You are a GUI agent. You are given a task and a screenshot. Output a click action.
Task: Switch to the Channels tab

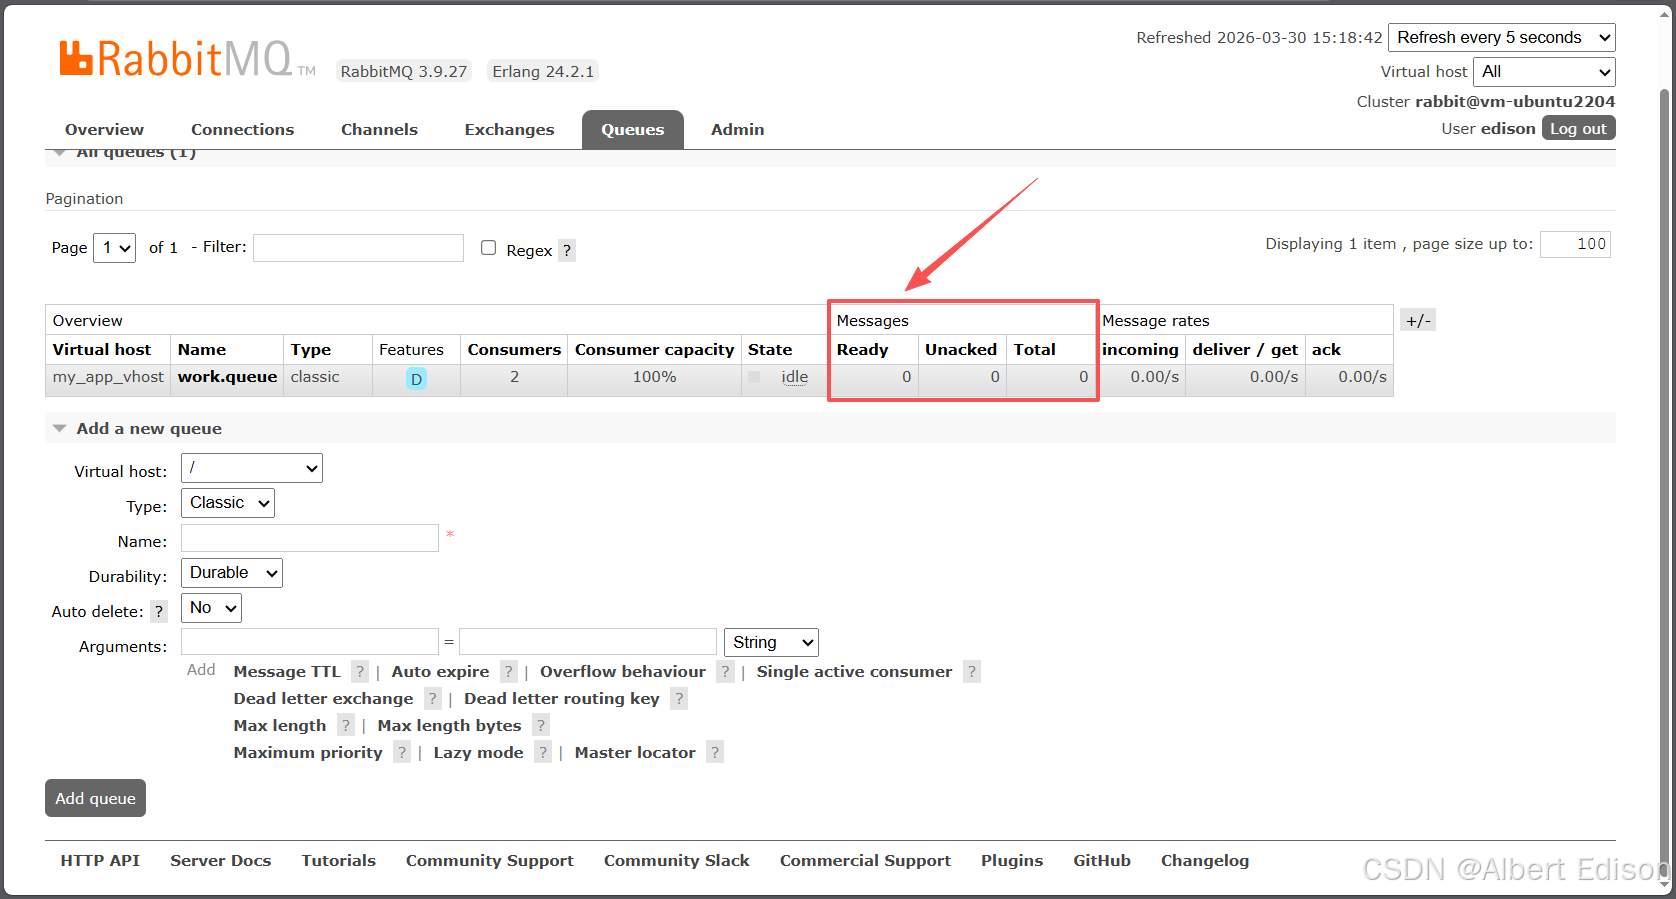[379, 130]
